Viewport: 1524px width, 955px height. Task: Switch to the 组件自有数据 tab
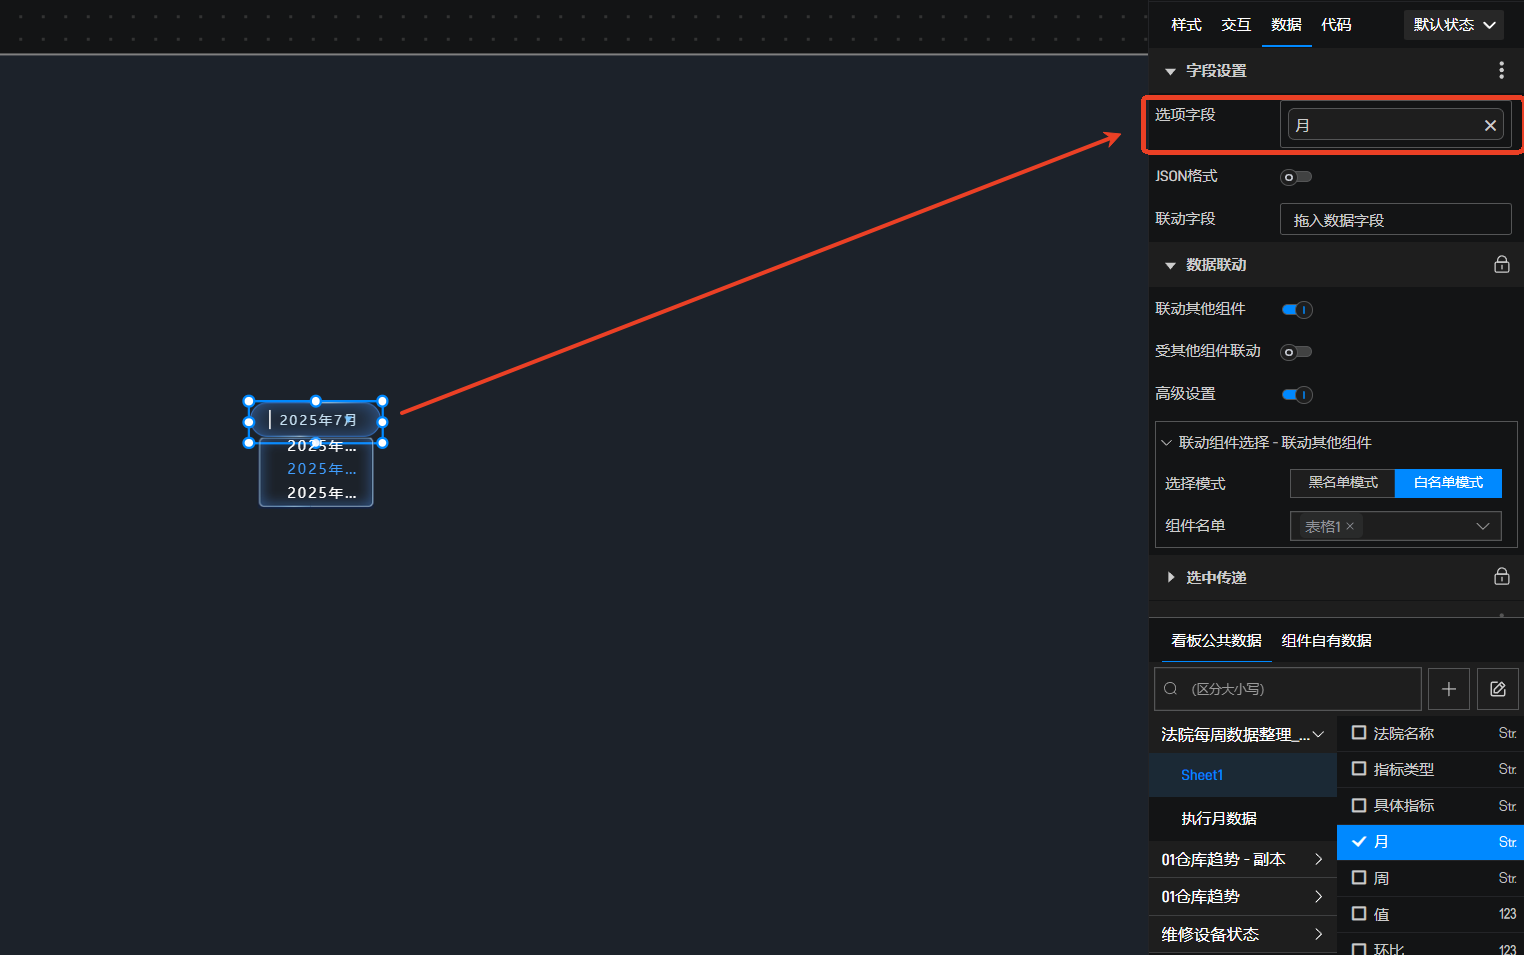click(1326, 641)
